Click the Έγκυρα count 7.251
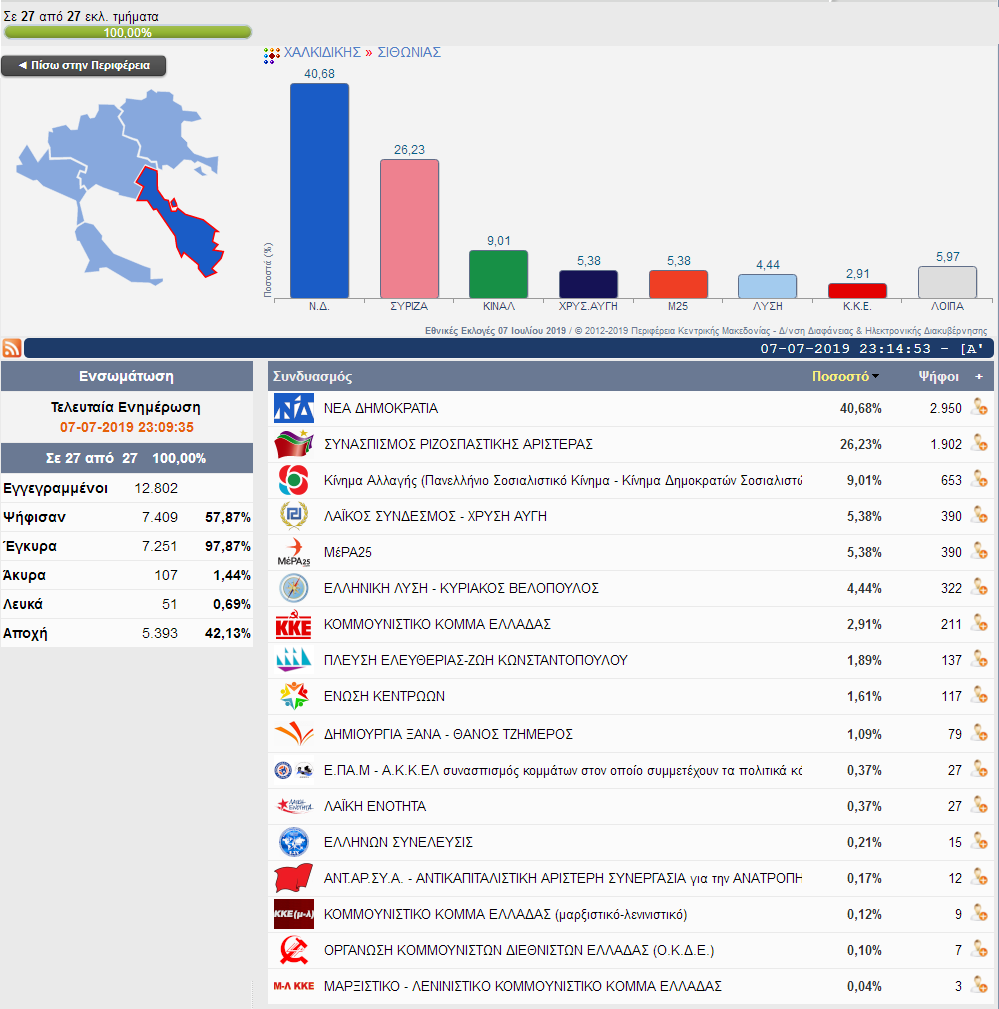Viewport: 999px width, 1009px height. (x=160, y=546)
